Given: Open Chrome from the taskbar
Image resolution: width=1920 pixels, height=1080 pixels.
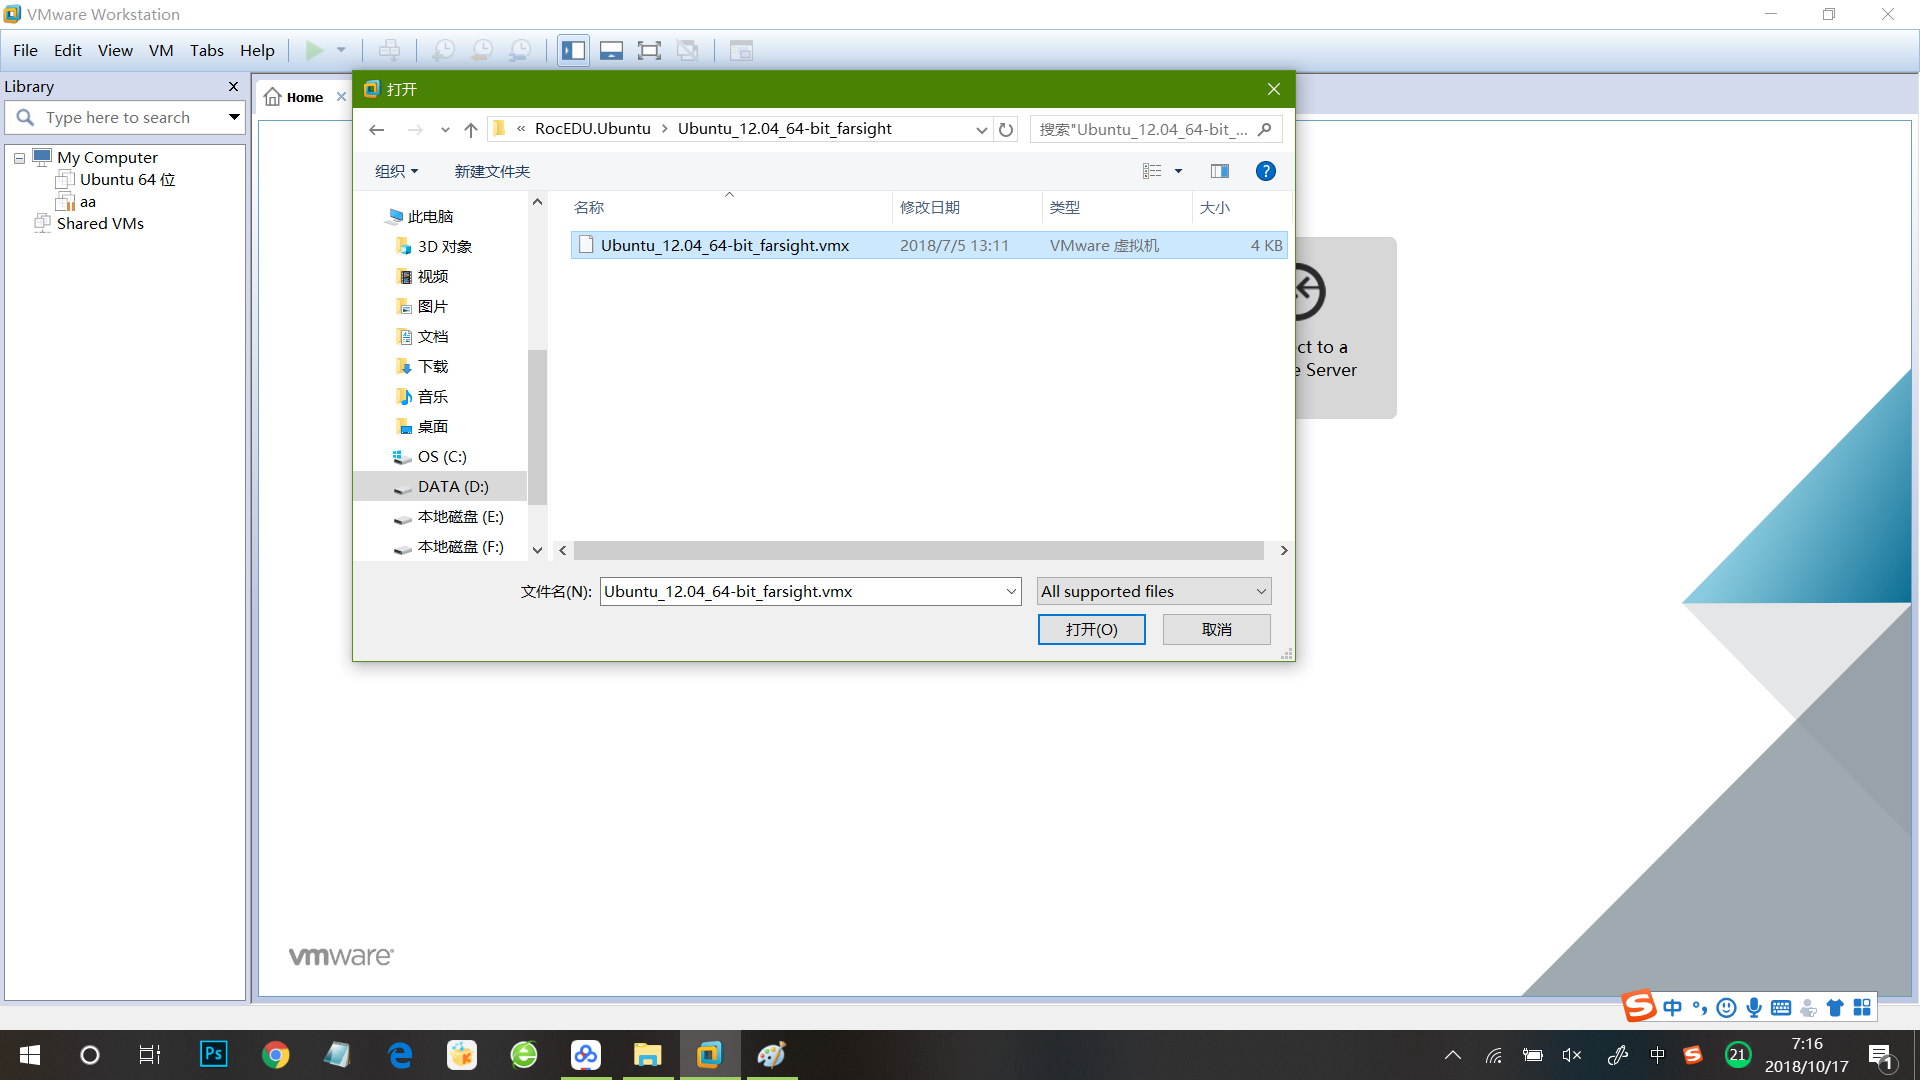Looking at the screenshot, I should 276,1055.
